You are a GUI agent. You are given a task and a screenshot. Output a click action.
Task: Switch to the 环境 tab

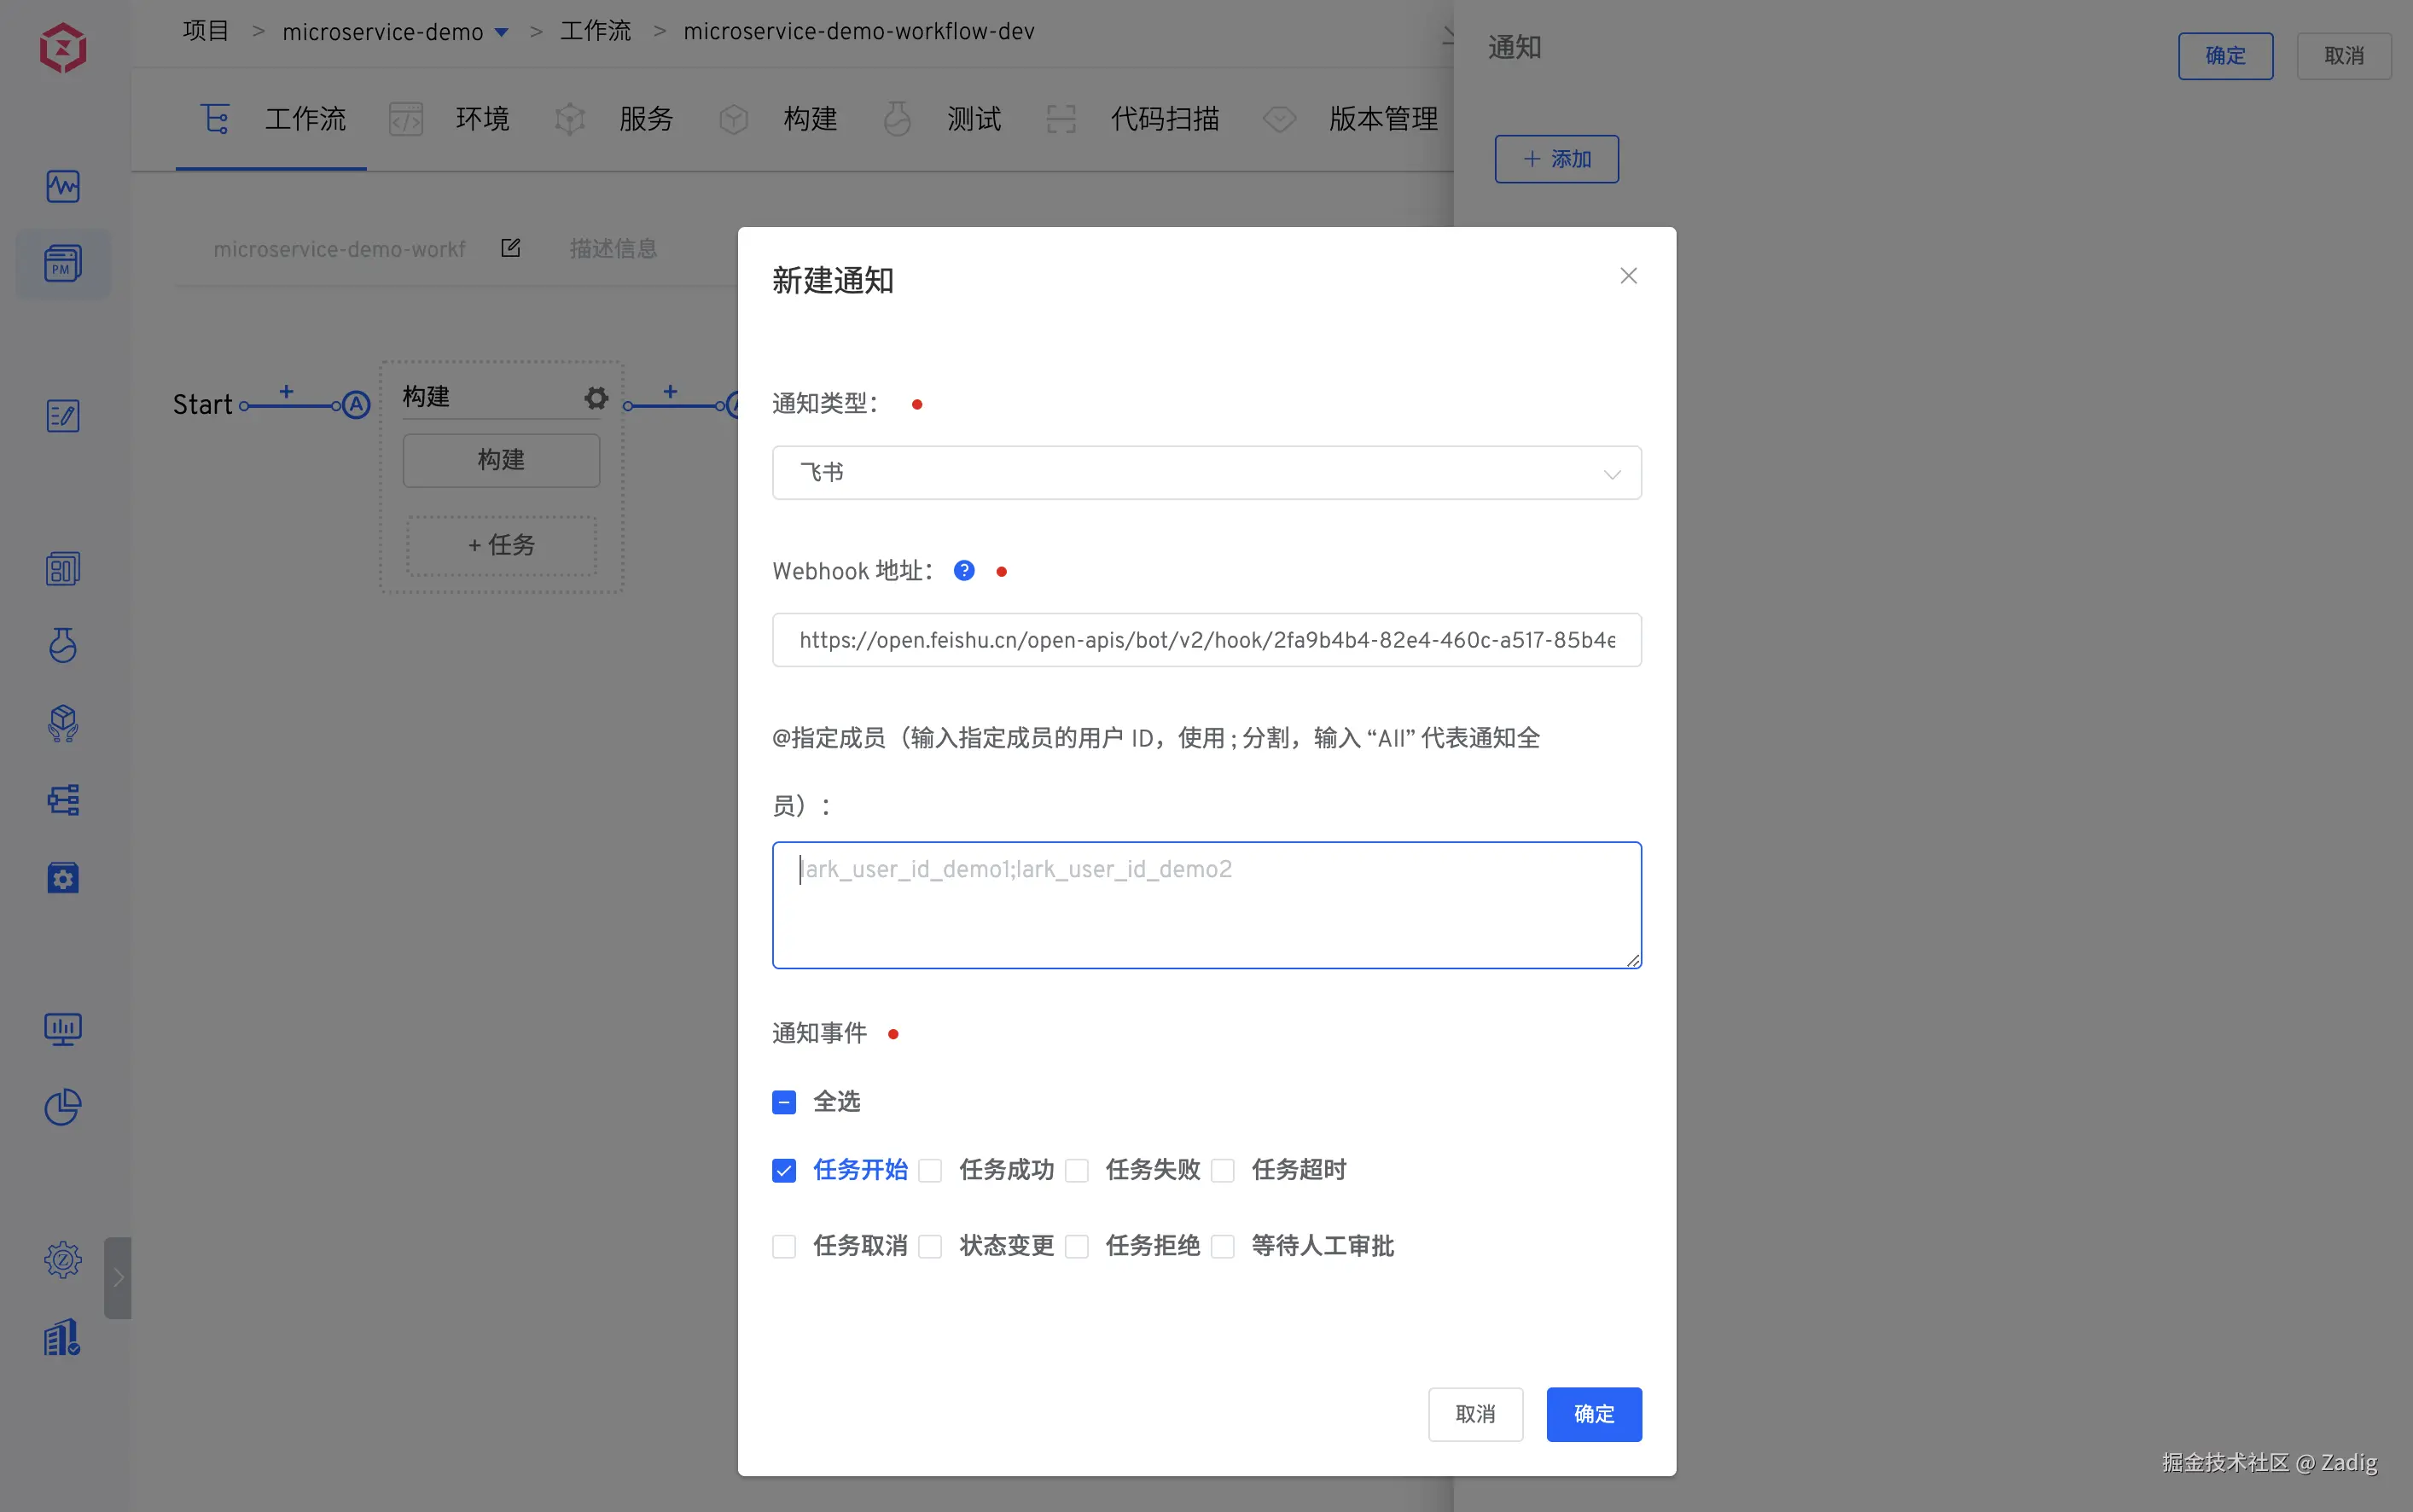pyautogui.click(x=482, y=119)
